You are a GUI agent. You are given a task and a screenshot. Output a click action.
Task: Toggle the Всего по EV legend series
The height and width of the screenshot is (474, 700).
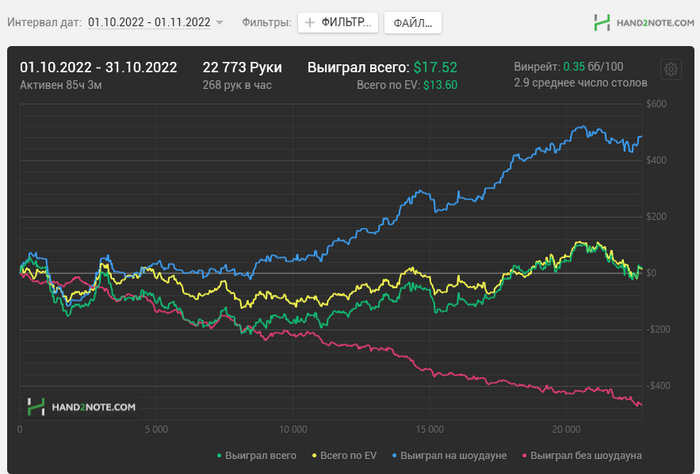click(344, 455)
